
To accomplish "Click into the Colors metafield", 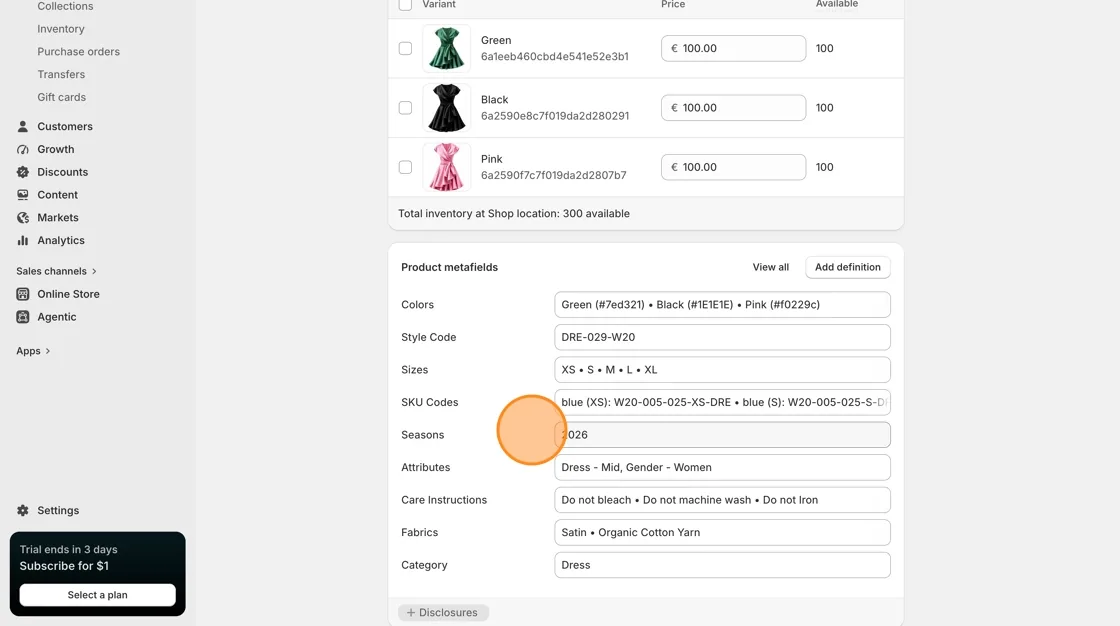I will point(722,304).
